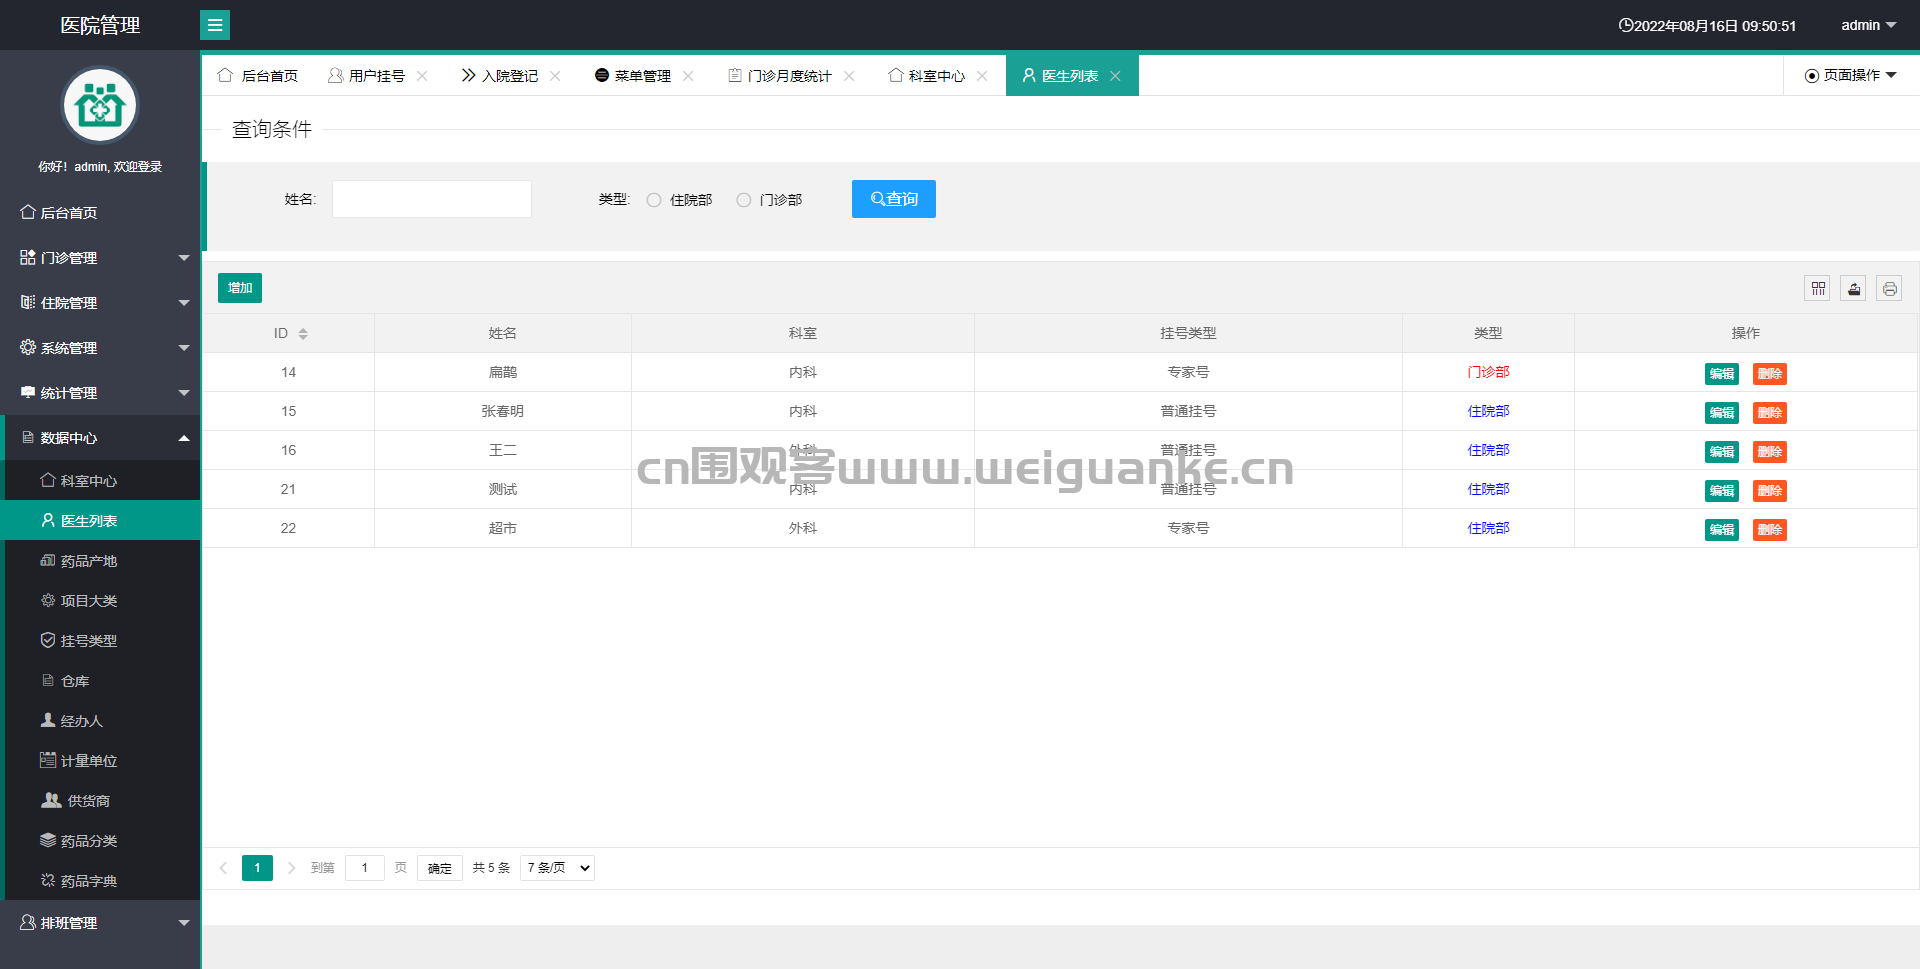
Task: Toggle sidebar with the hamburger menu icon
Action: tap(215, 25)
